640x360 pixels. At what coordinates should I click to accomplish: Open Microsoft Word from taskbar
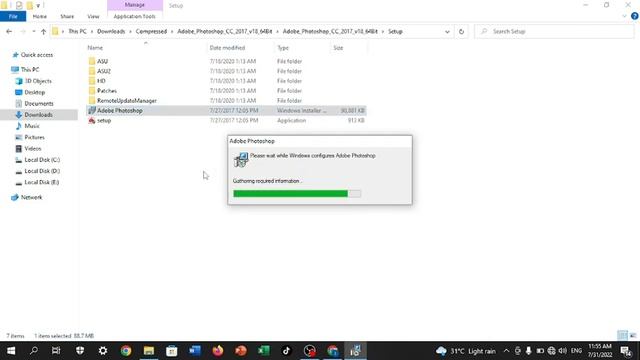pos(195,351)
